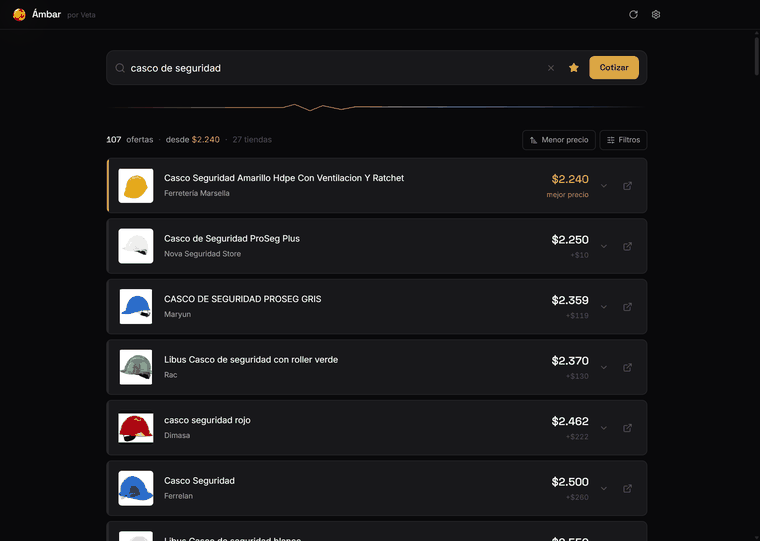Viewport: 760px width, 541px height.
Task: Click the $2.370 price
Action: [x=570, y=361]
